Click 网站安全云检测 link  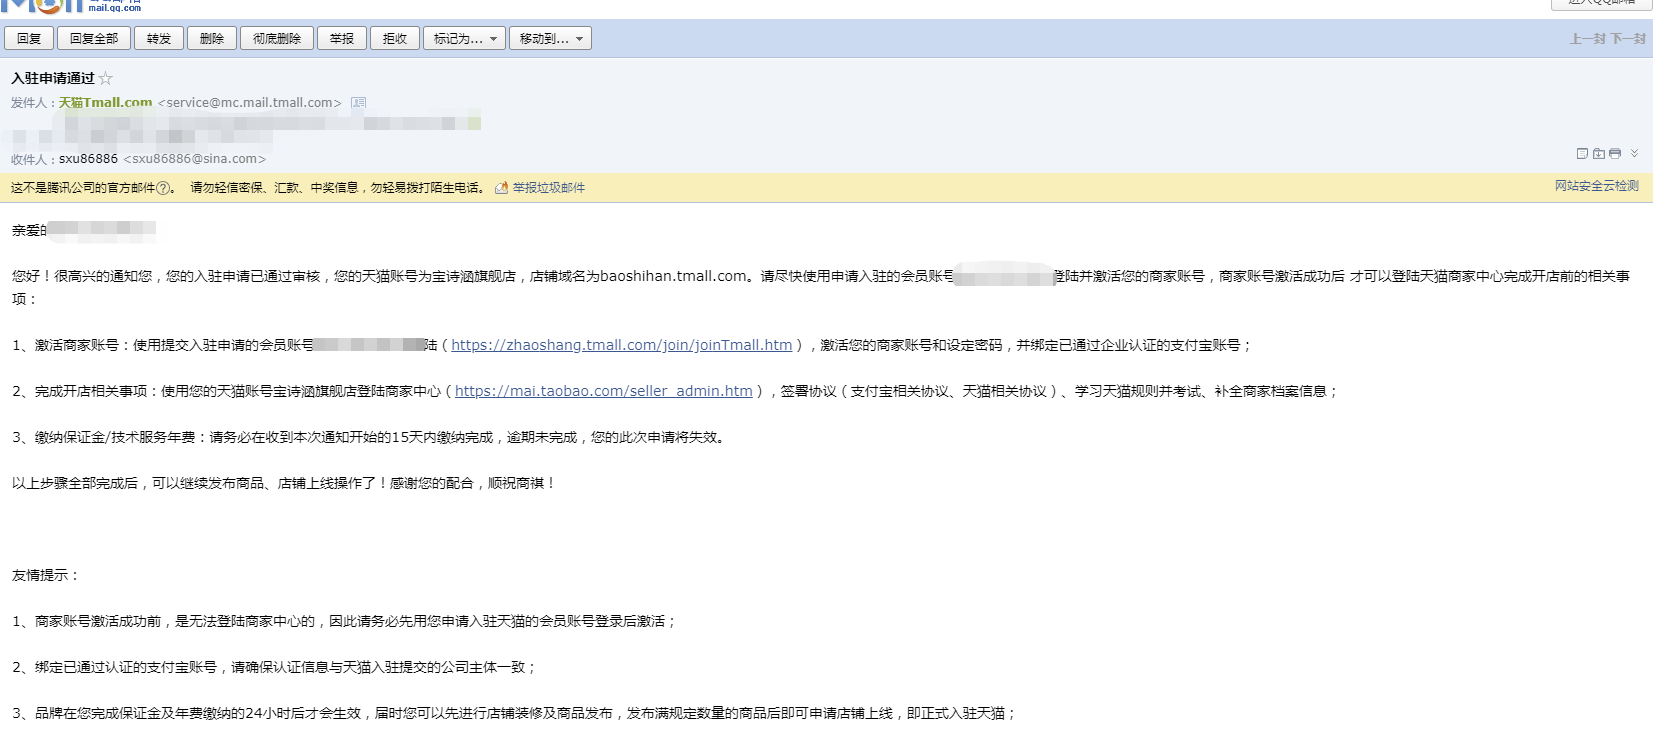pyautogui.click(x=1596, y=186)
